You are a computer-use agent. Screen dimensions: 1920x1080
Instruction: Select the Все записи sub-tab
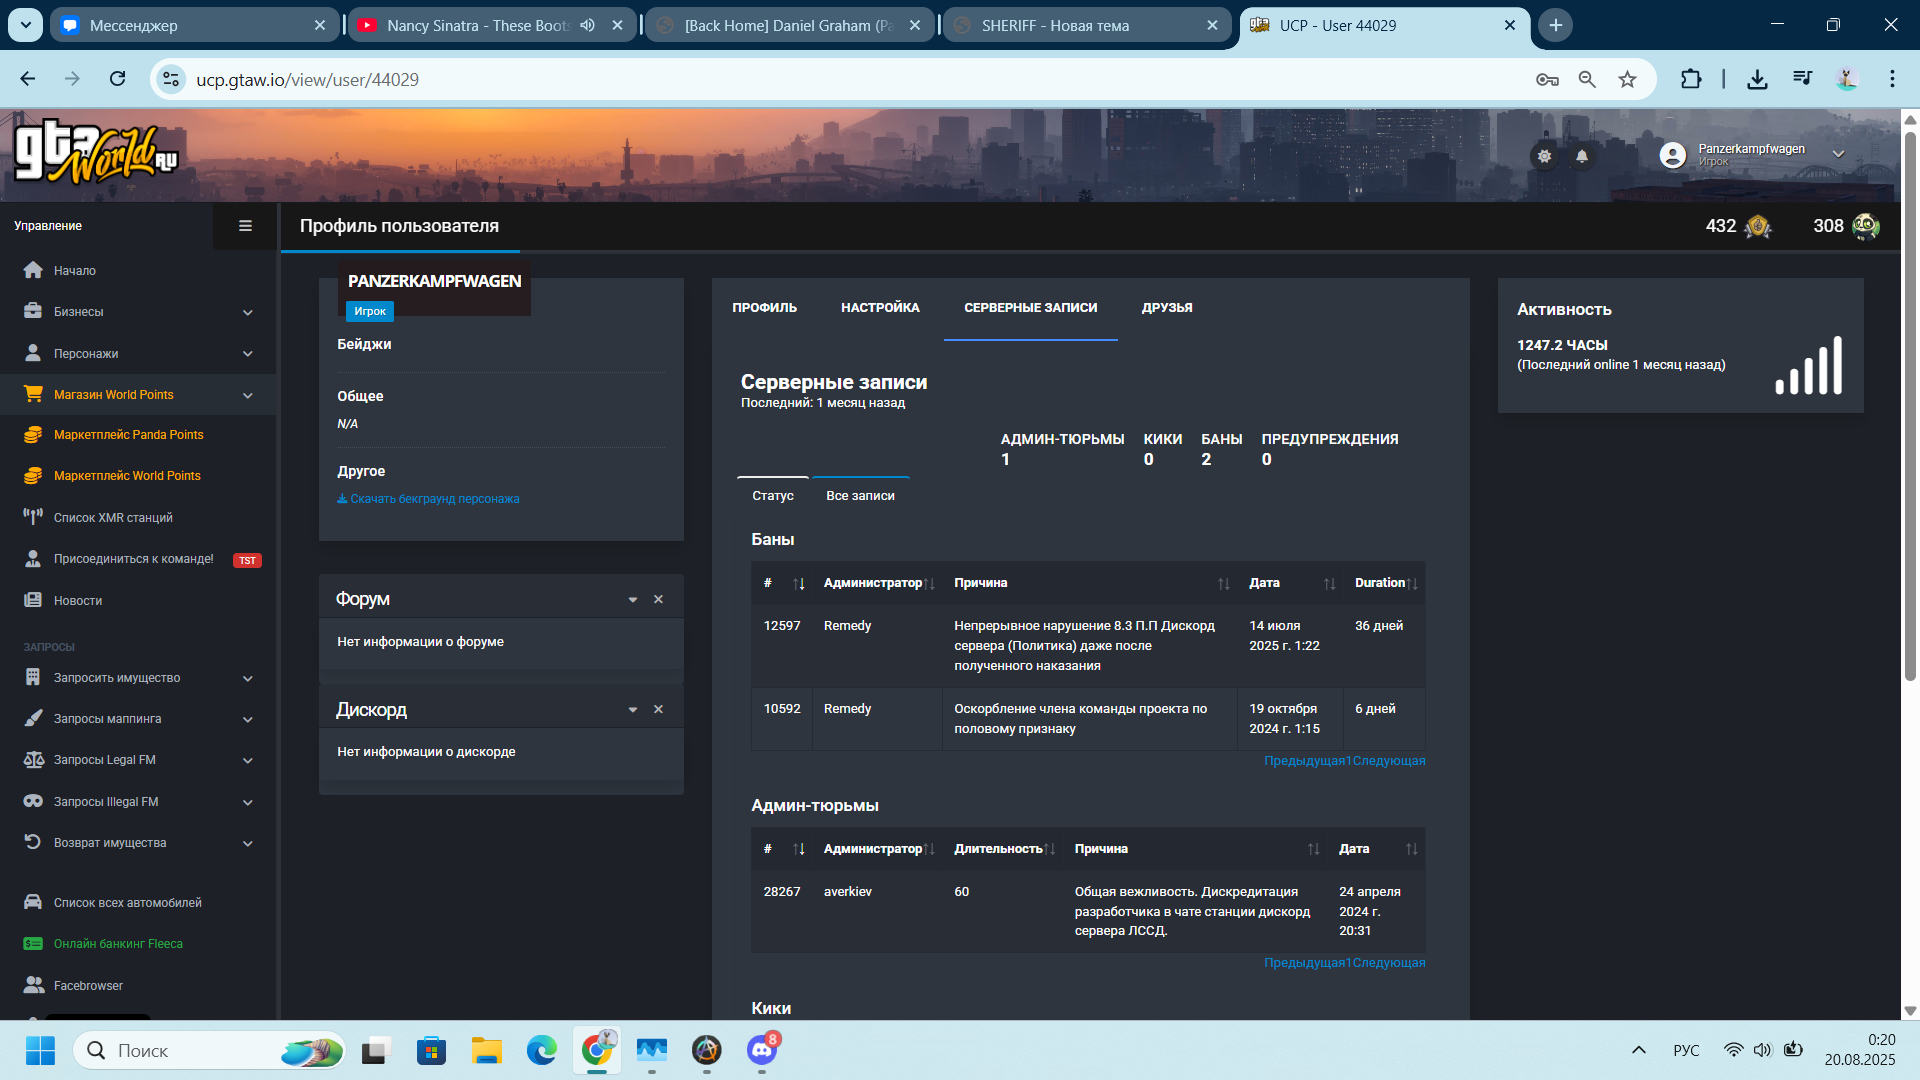click(x=860, y=496)
